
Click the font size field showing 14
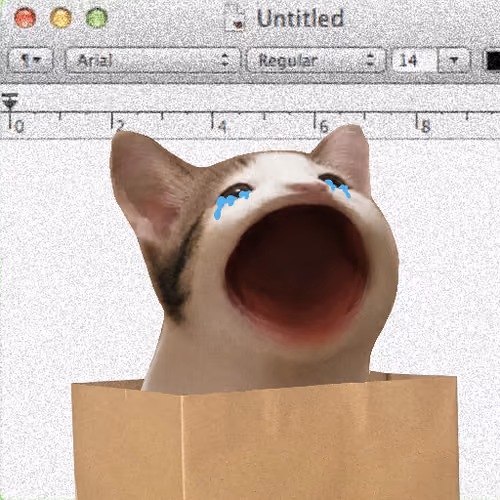(x=414, y=60)
